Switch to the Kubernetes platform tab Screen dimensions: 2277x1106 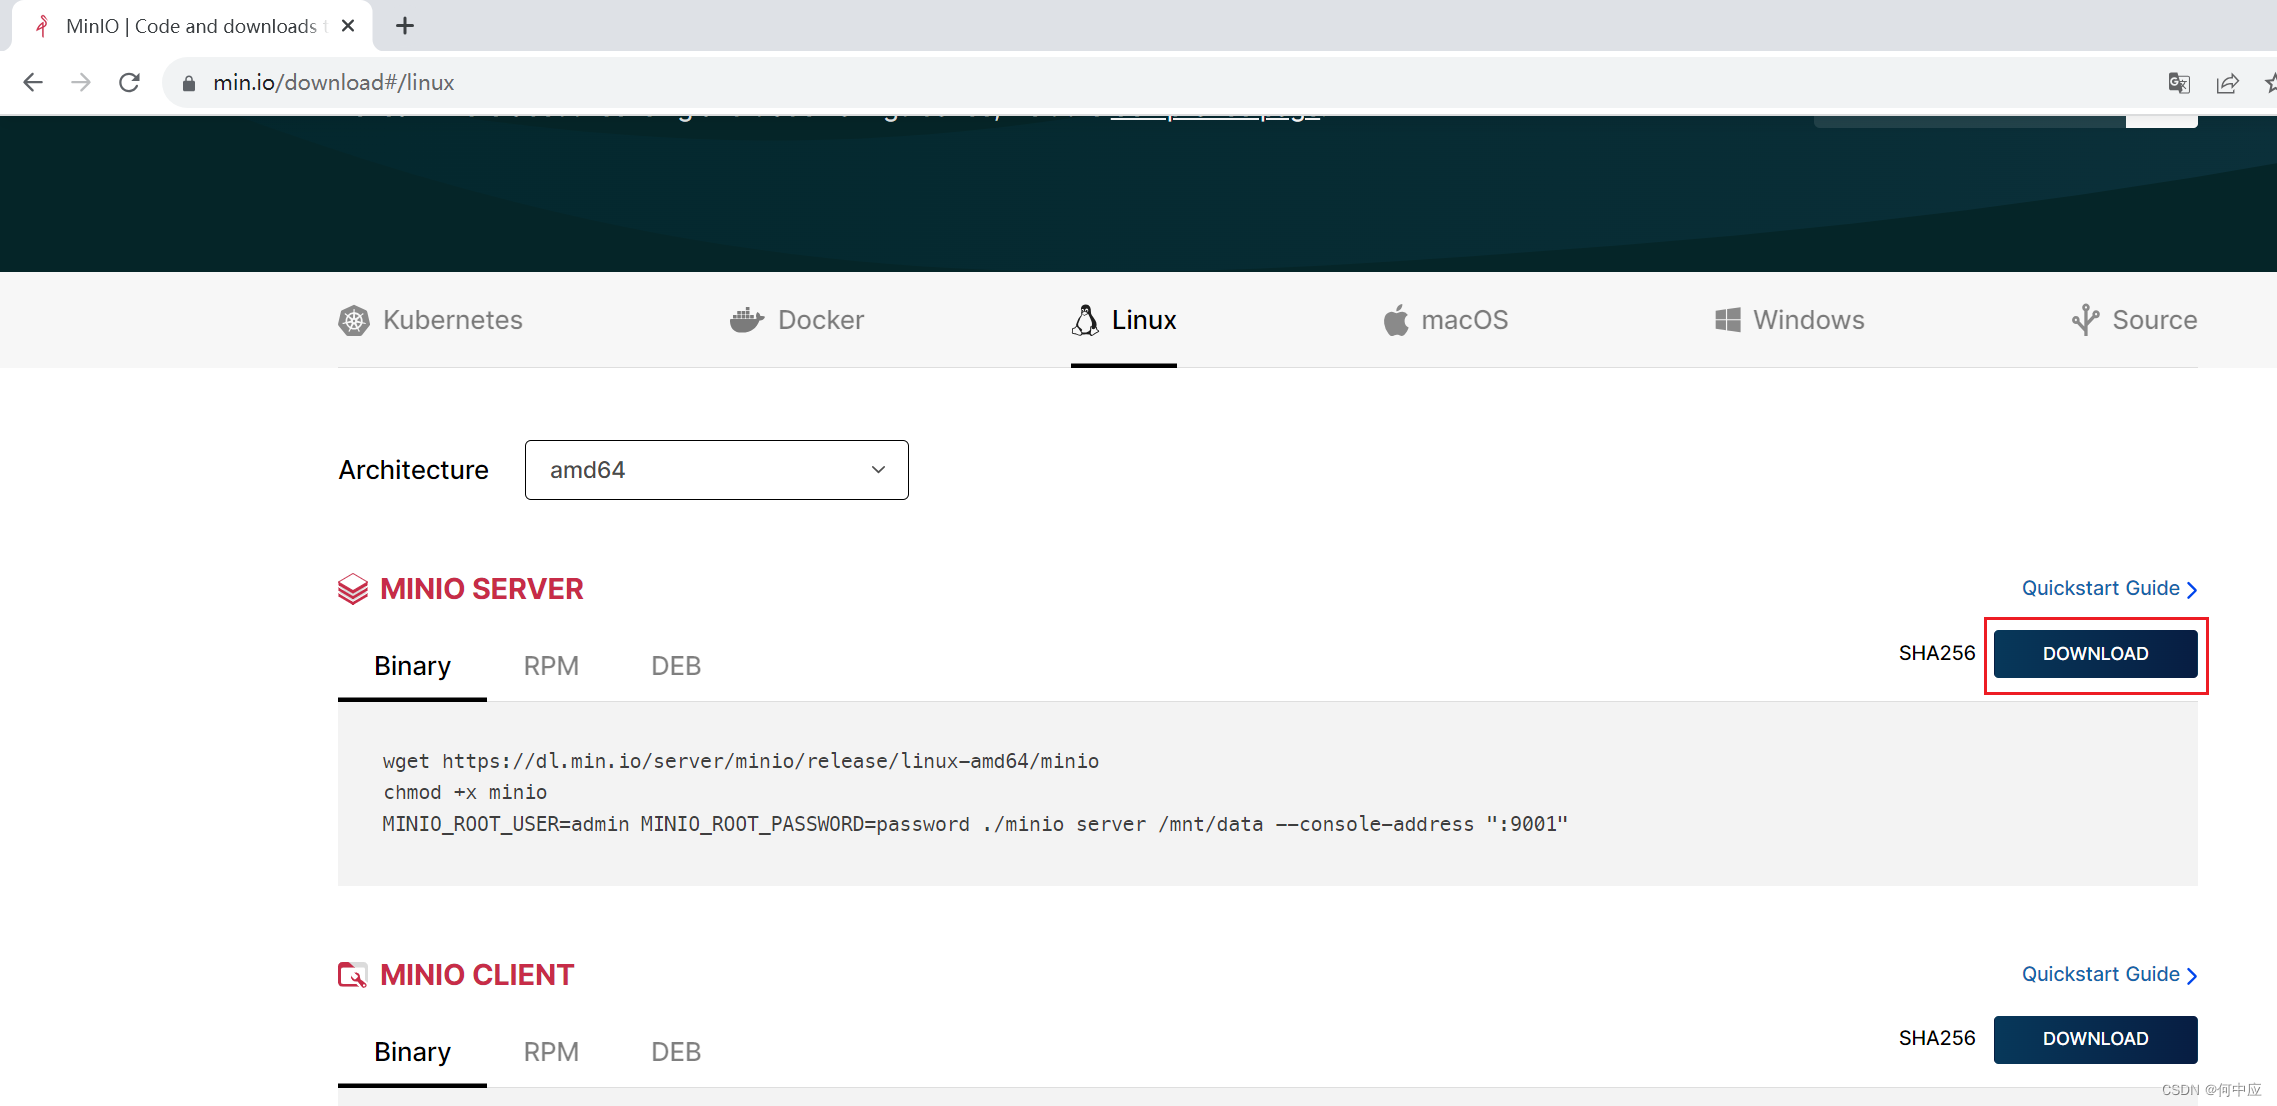(x=430, y=320)
